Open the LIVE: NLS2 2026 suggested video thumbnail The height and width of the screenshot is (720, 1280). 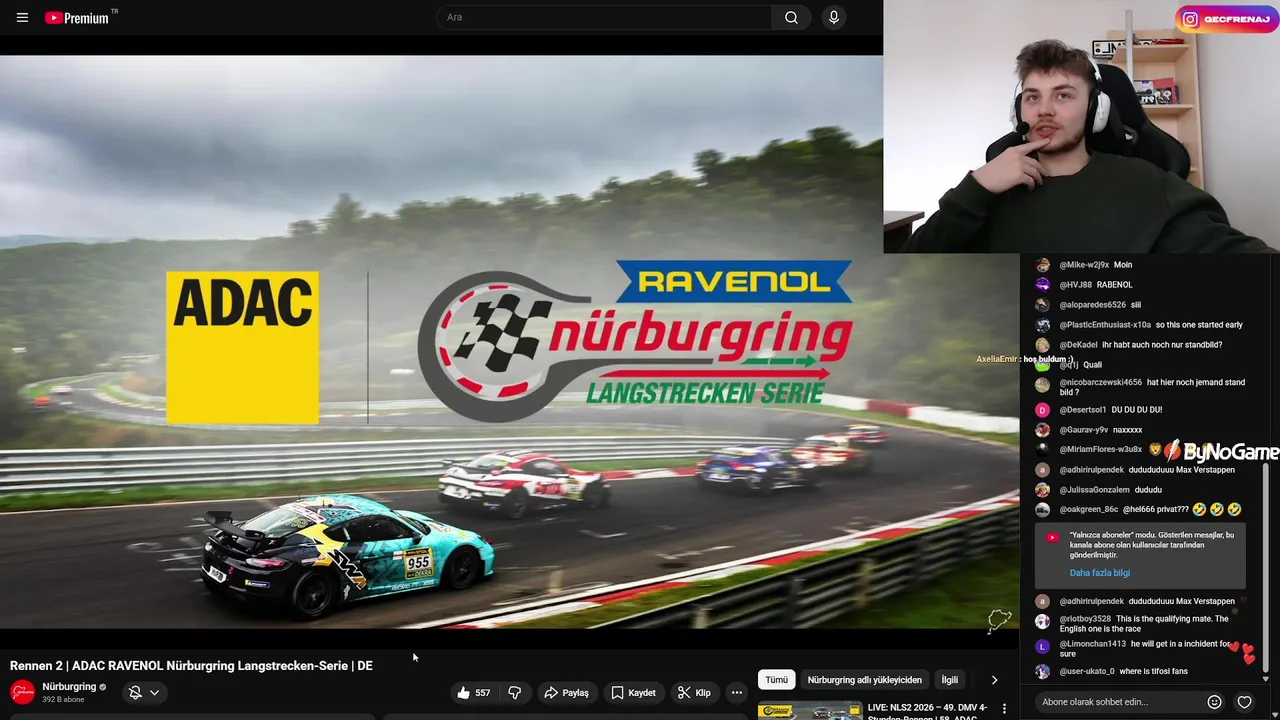(810, 711)
